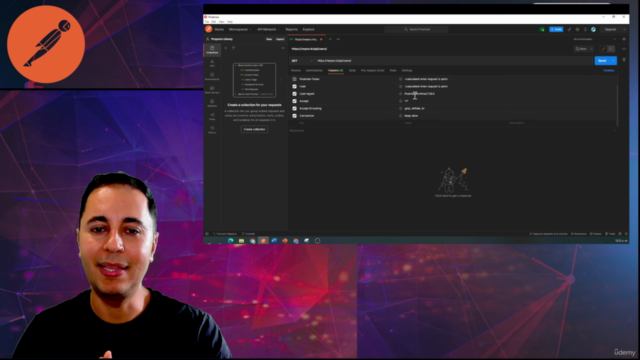Open the user avatar menu
This screenshot has height=360, width=640.
(593, 29)
